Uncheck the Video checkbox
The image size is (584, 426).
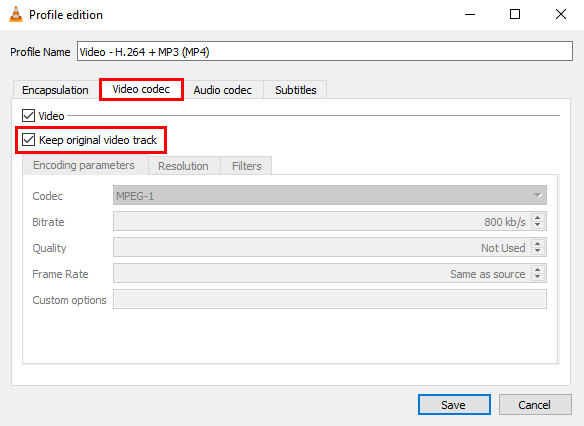(x=29, y=116)
